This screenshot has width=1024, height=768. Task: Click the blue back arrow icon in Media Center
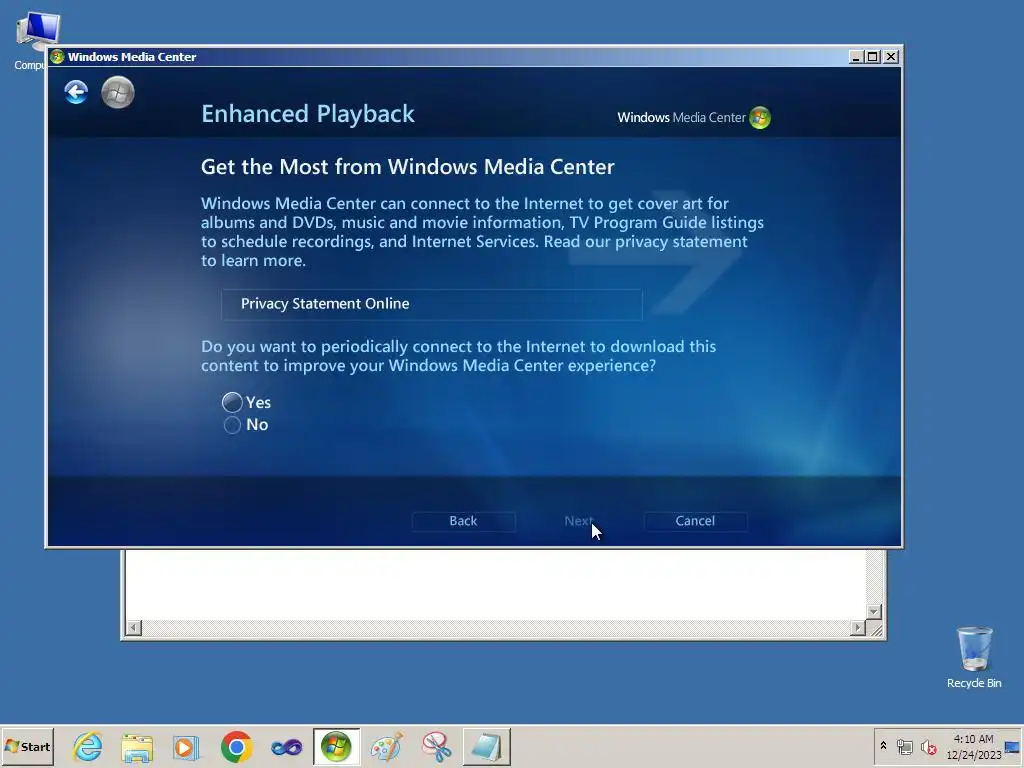pyautogui.click(x=76, y=92)
